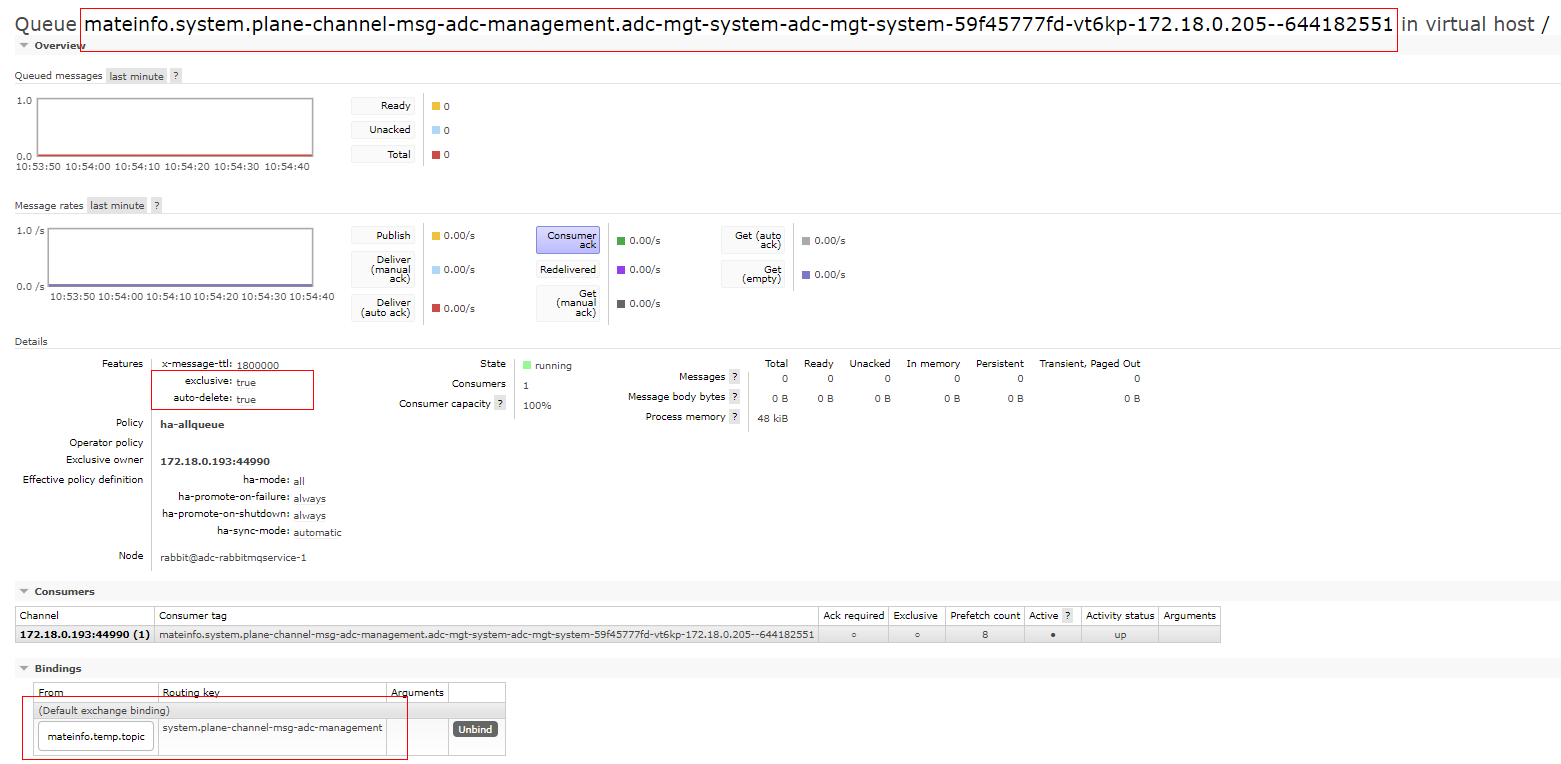The height and width of the screenshot is (764, 1561).
Task: Click the (Default exchange binding) row
Action: (x=269, y=710)
